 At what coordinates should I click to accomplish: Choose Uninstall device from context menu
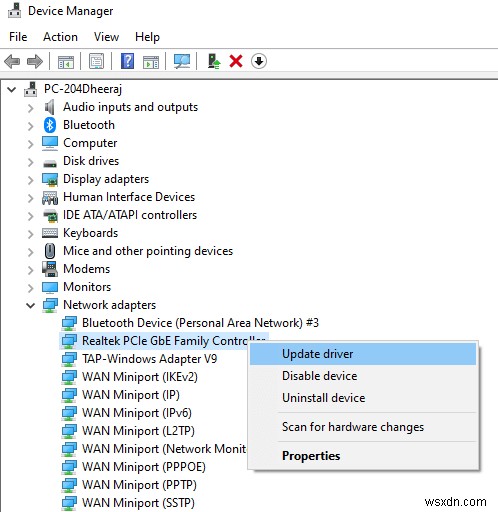363,398
